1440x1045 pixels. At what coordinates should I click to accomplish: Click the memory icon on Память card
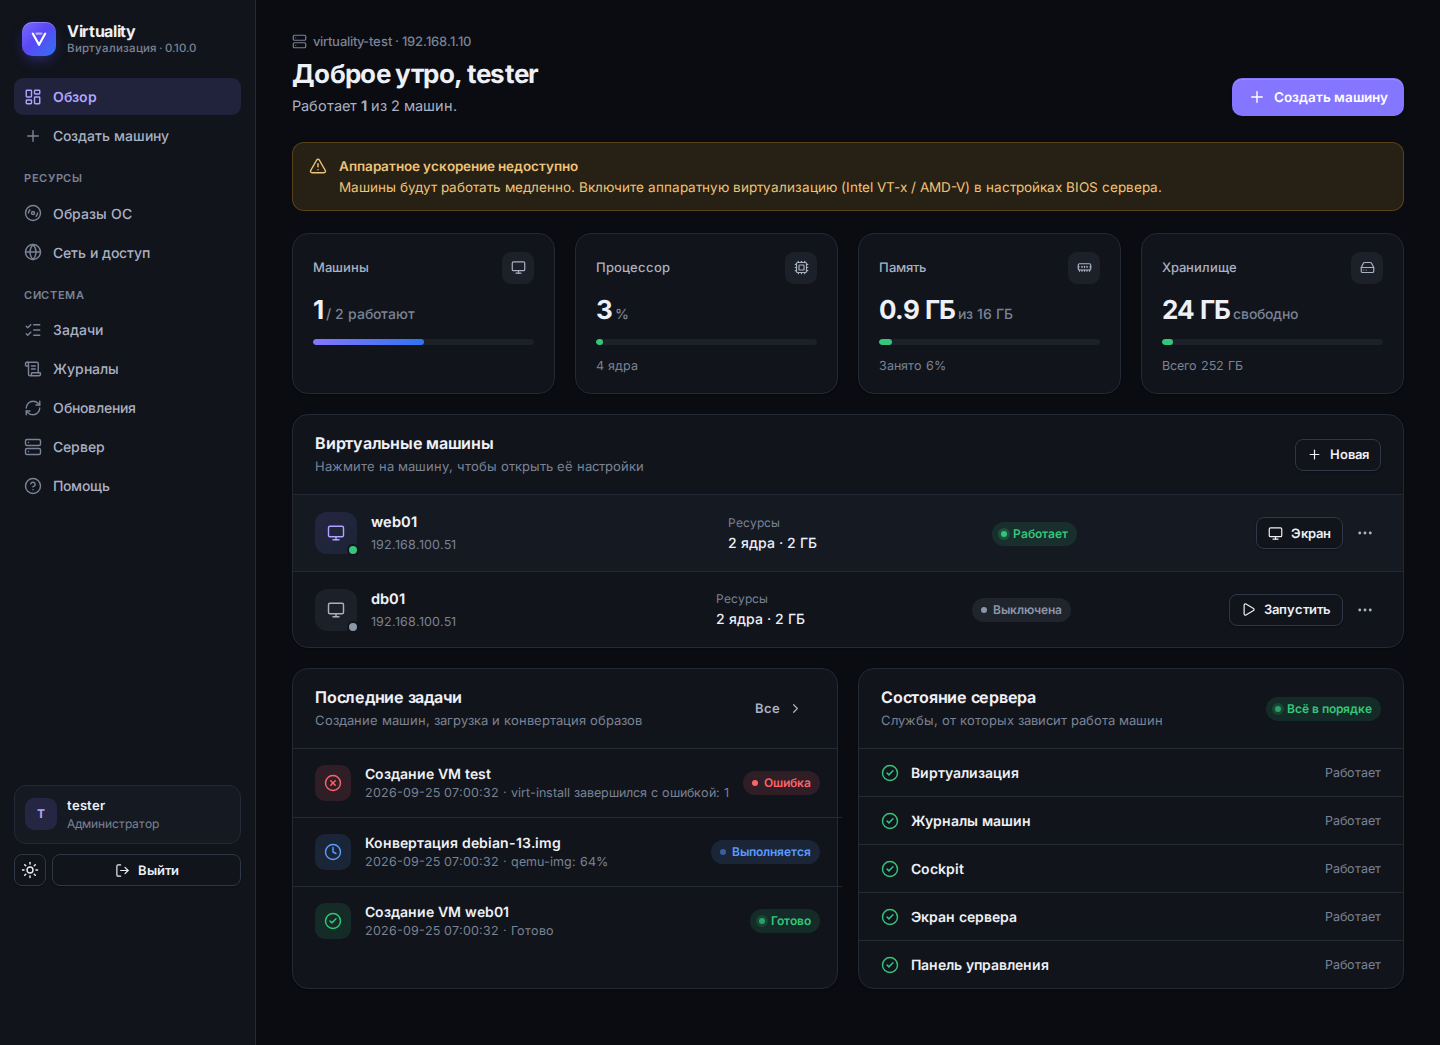(x=1084, y=267)
